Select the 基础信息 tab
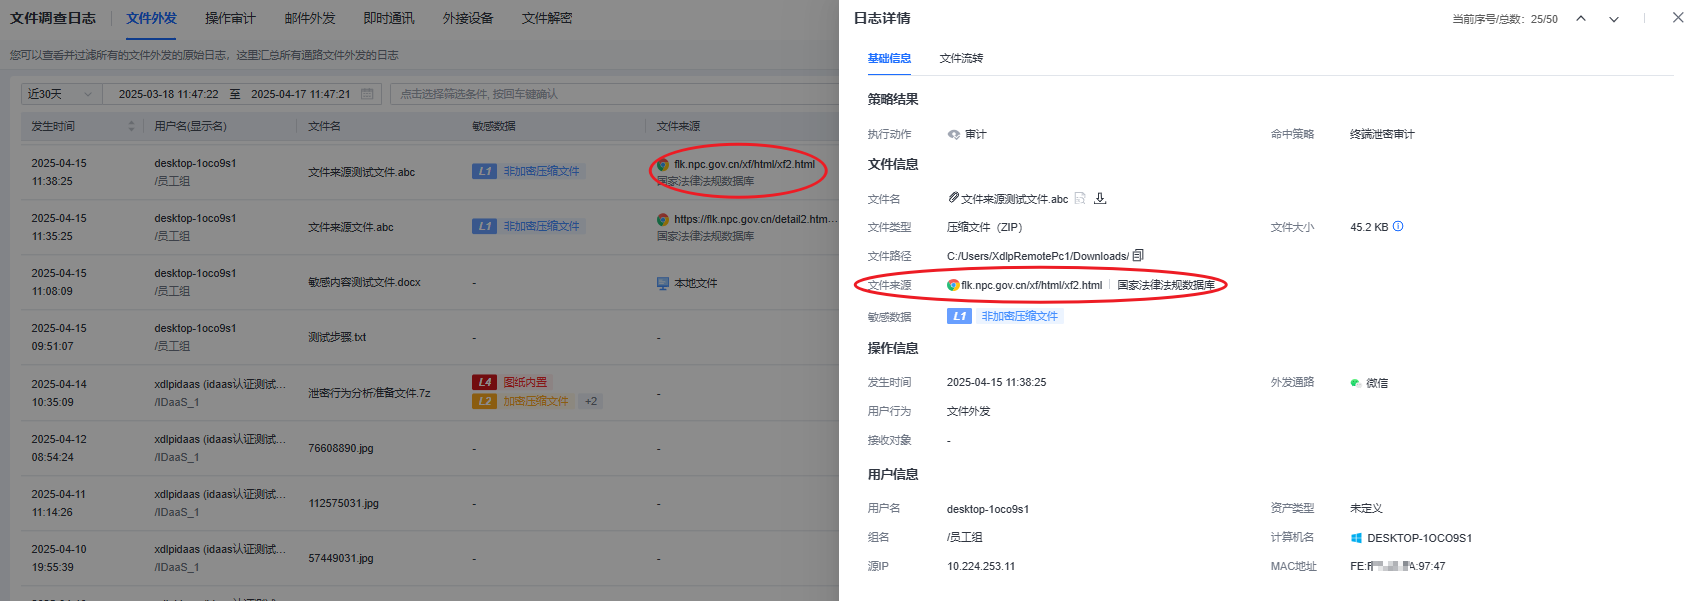 click(889, 58)
